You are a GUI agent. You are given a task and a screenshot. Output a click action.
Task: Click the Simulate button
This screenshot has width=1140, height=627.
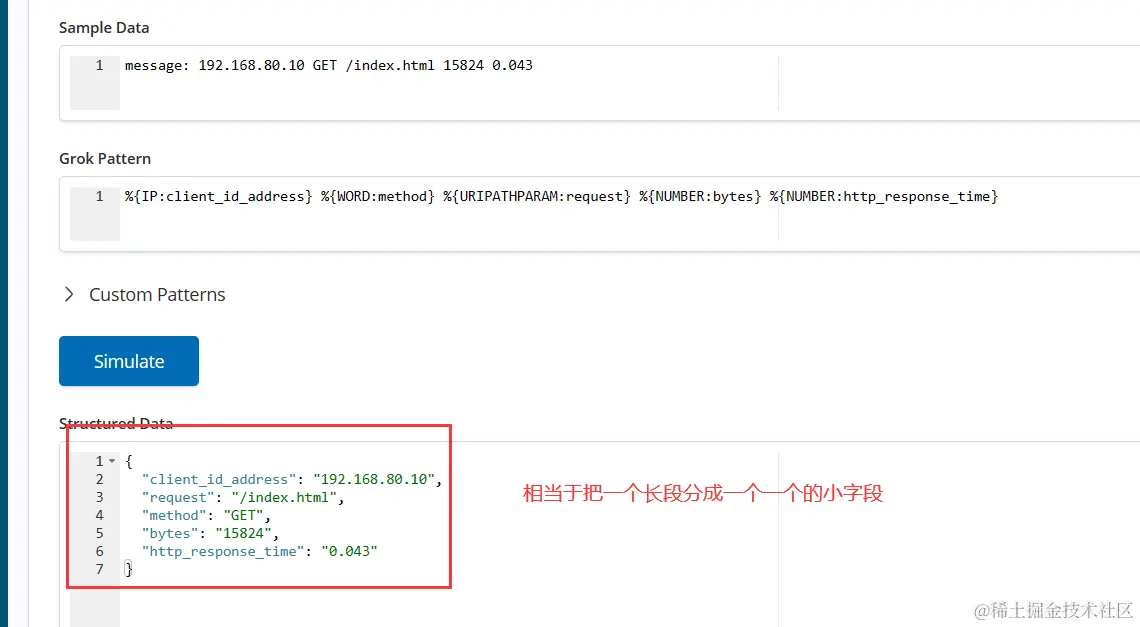(x=129, y=361)
